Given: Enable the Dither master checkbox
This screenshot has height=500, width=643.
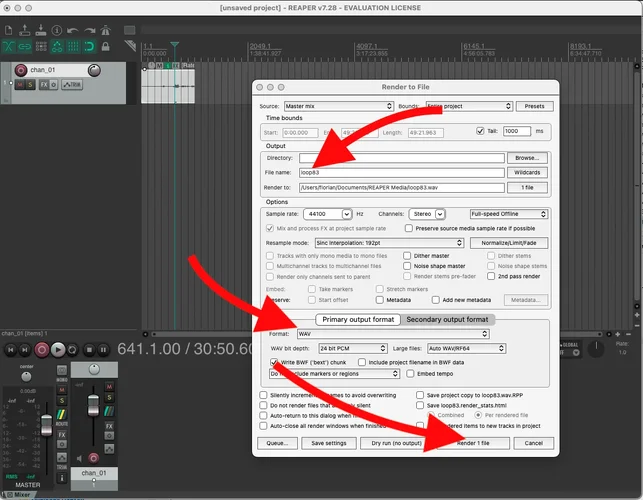Looking at the screenshot, I should [x=408, y=255].
